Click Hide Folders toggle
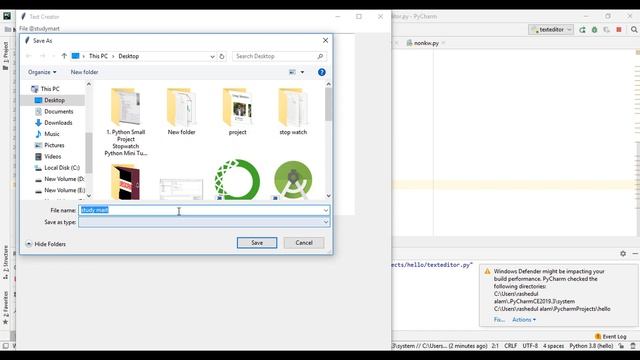This screenshot has width=640, height=360. [x=46, y=244]
